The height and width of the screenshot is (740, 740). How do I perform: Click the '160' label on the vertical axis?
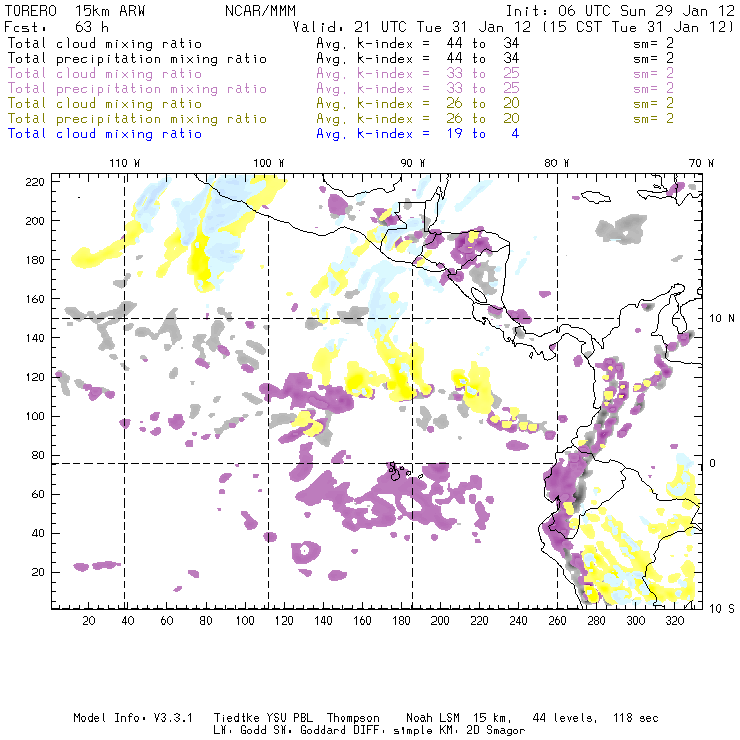35,299
